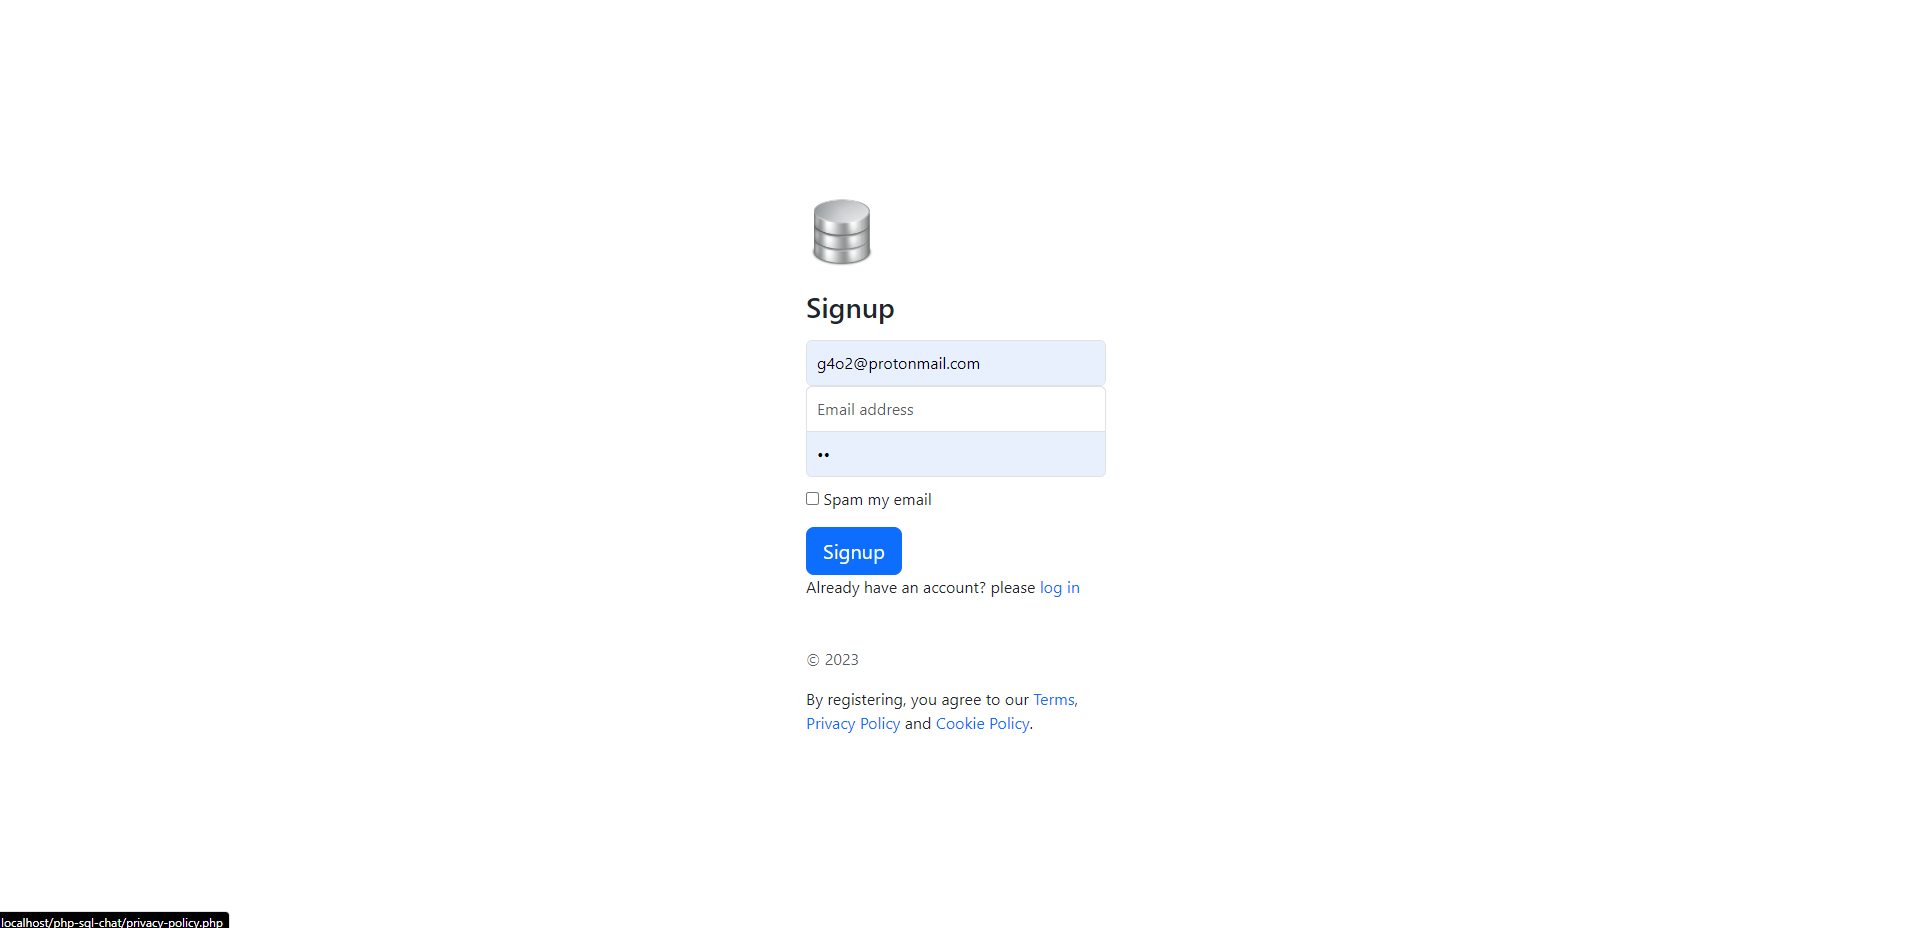
Task: Click the Signup page heading
Action: (x=850, y=309)
